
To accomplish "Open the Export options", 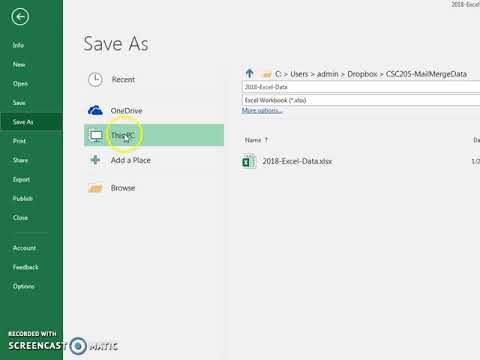I will 21,180.
